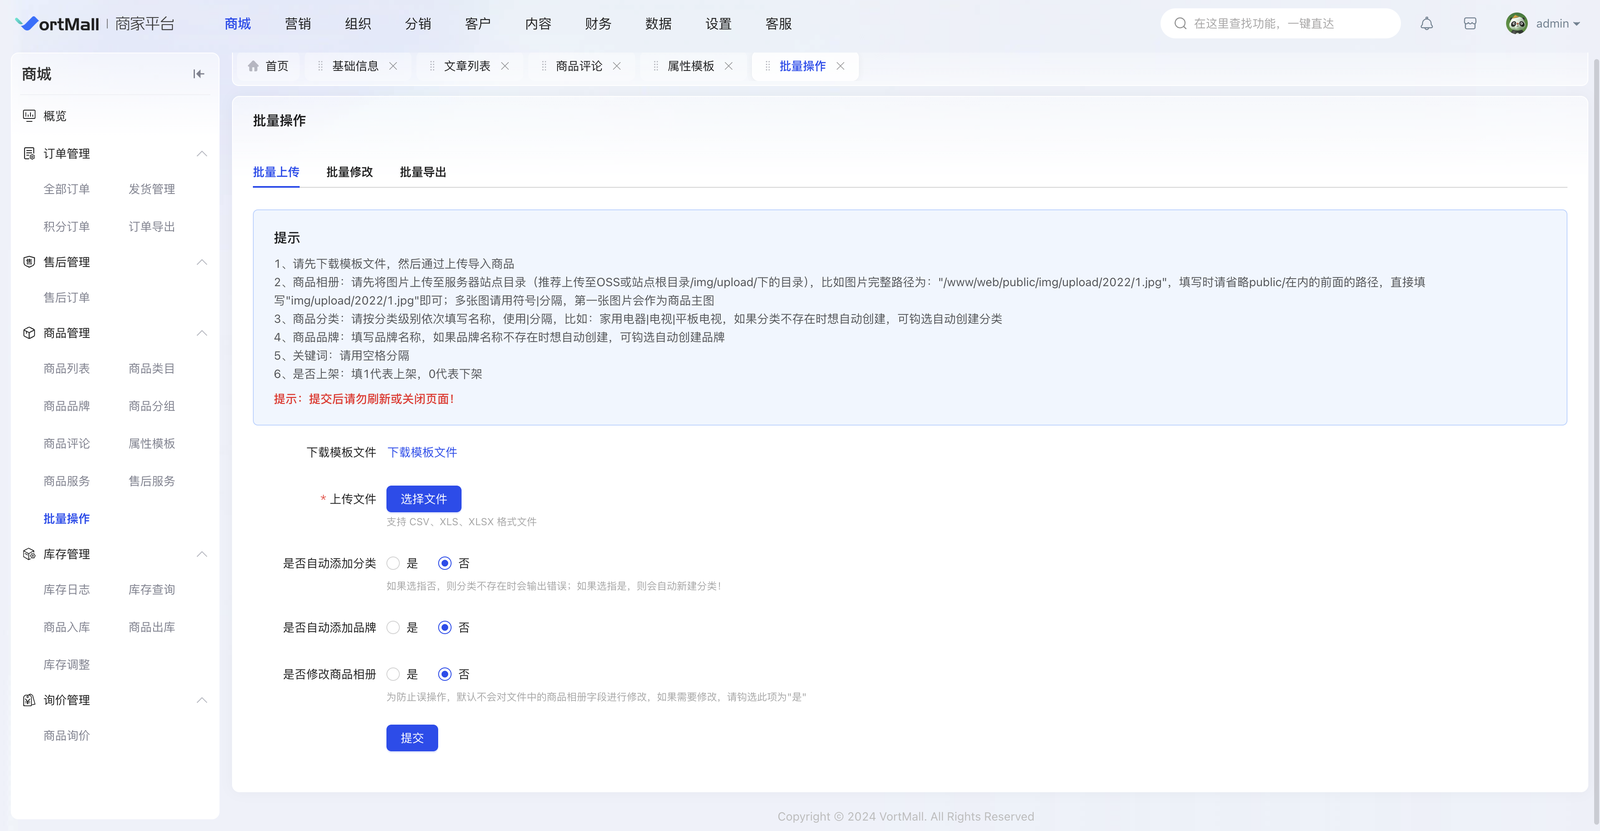Image resolution: width=1600 pixels, height=831 pixels.
Task: Click the 下载模板文件 link
Action: pyautogui.click(x=422, y=453)
